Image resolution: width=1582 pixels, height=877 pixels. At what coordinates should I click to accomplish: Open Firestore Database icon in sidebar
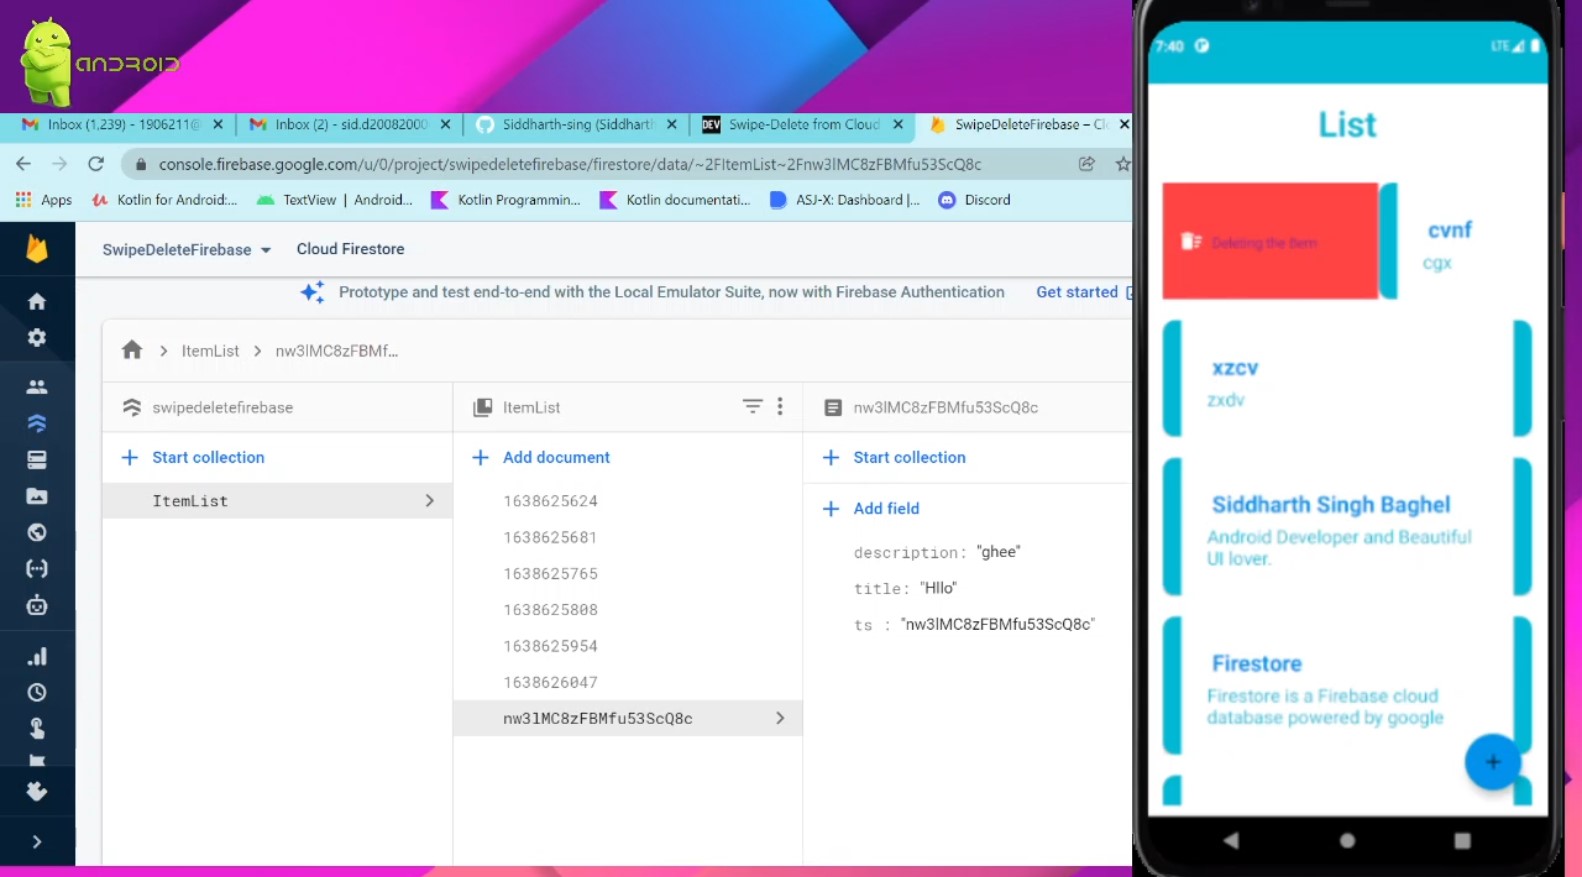(37, 423)
